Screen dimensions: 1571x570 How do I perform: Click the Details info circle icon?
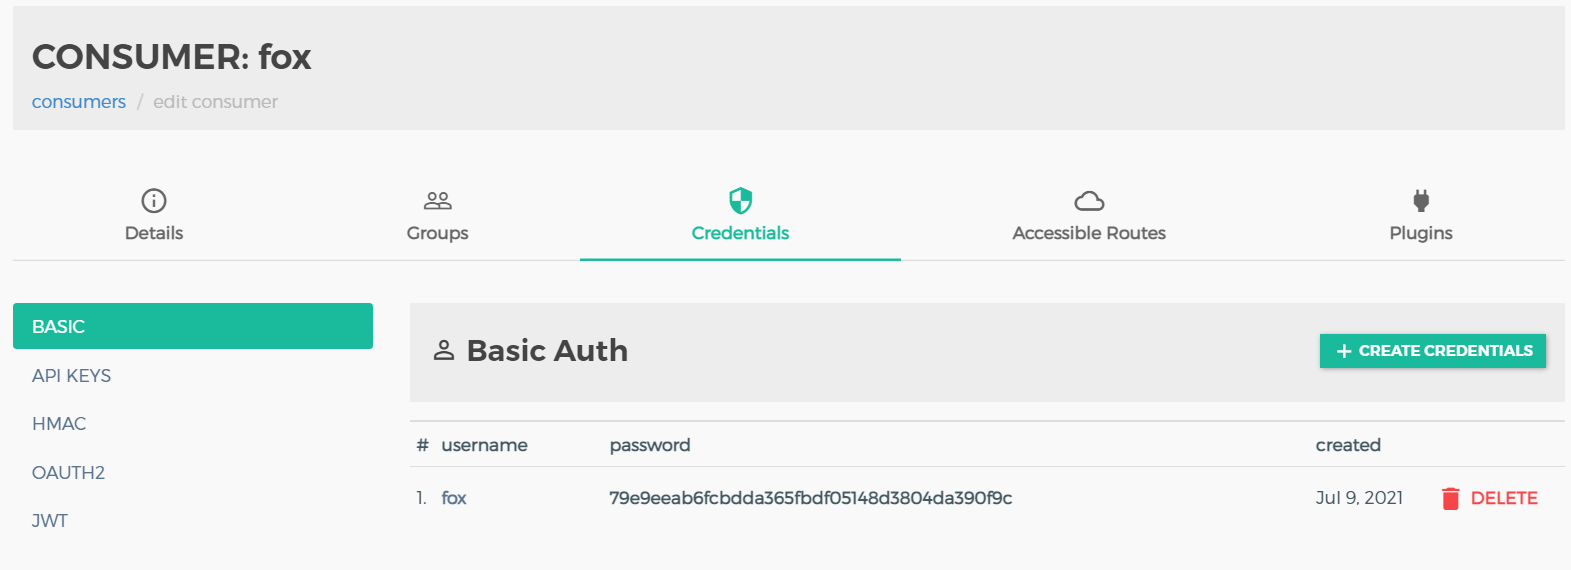154,201
